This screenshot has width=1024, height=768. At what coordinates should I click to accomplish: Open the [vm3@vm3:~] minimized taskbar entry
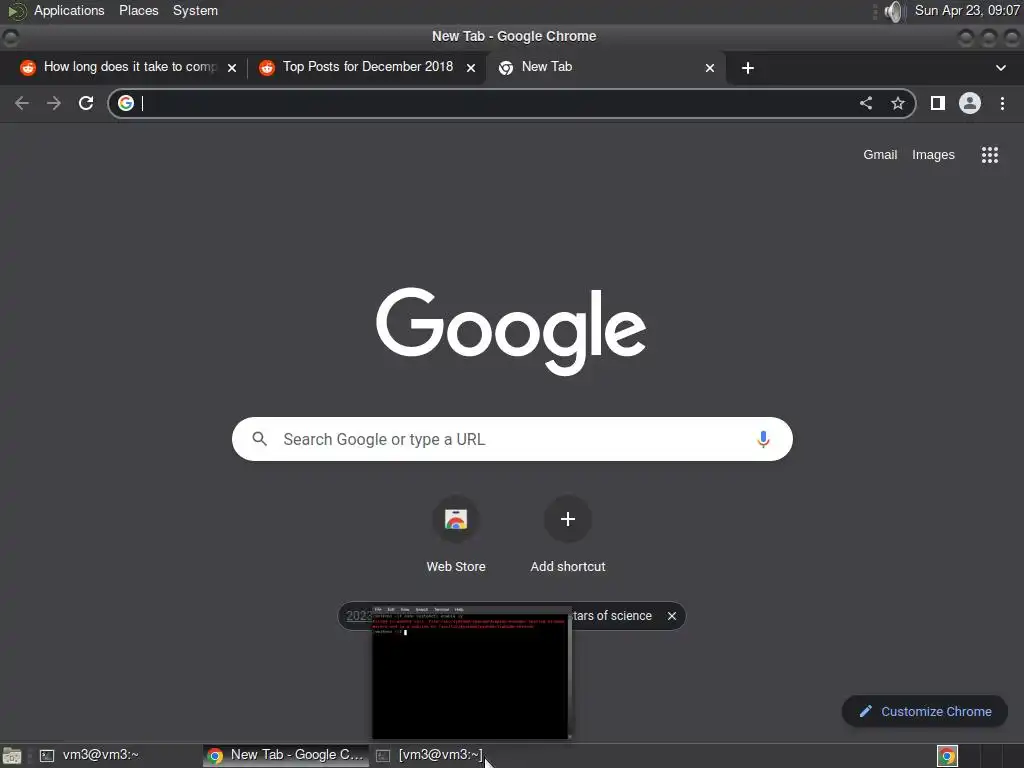pos(431,756)
